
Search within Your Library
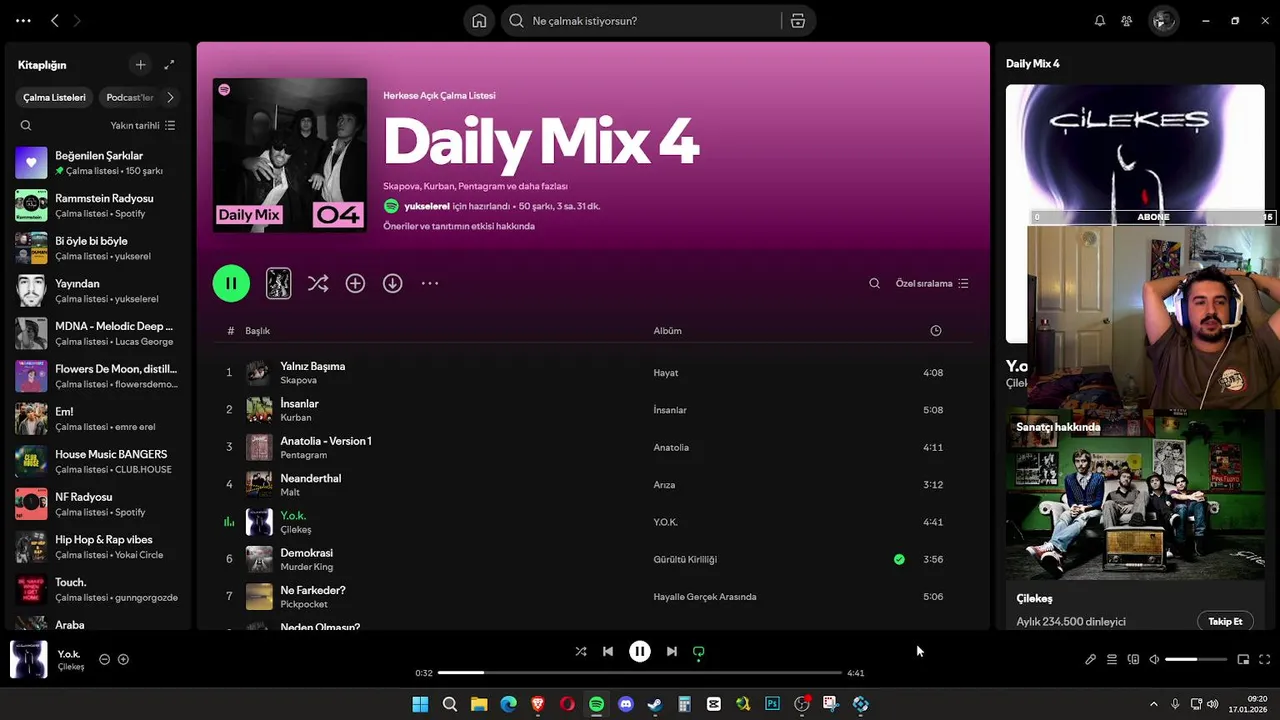pos(26,126)
